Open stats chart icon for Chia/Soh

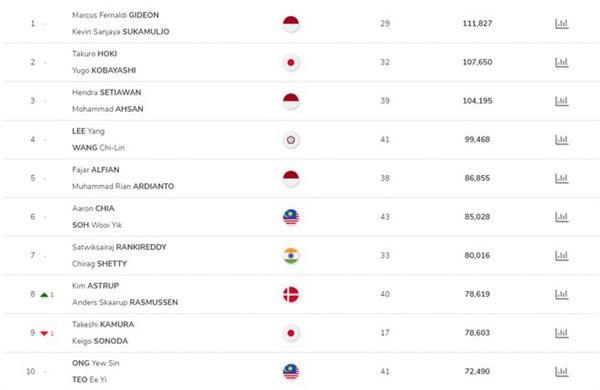(561, 217)
